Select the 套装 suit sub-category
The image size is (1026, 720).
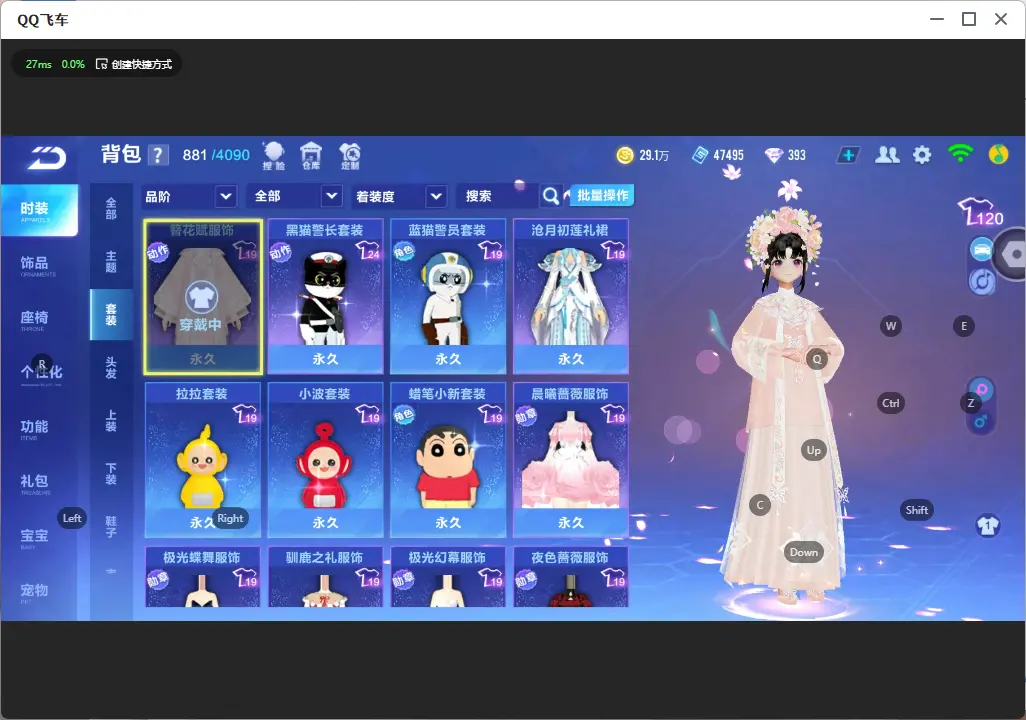(111, 314)
